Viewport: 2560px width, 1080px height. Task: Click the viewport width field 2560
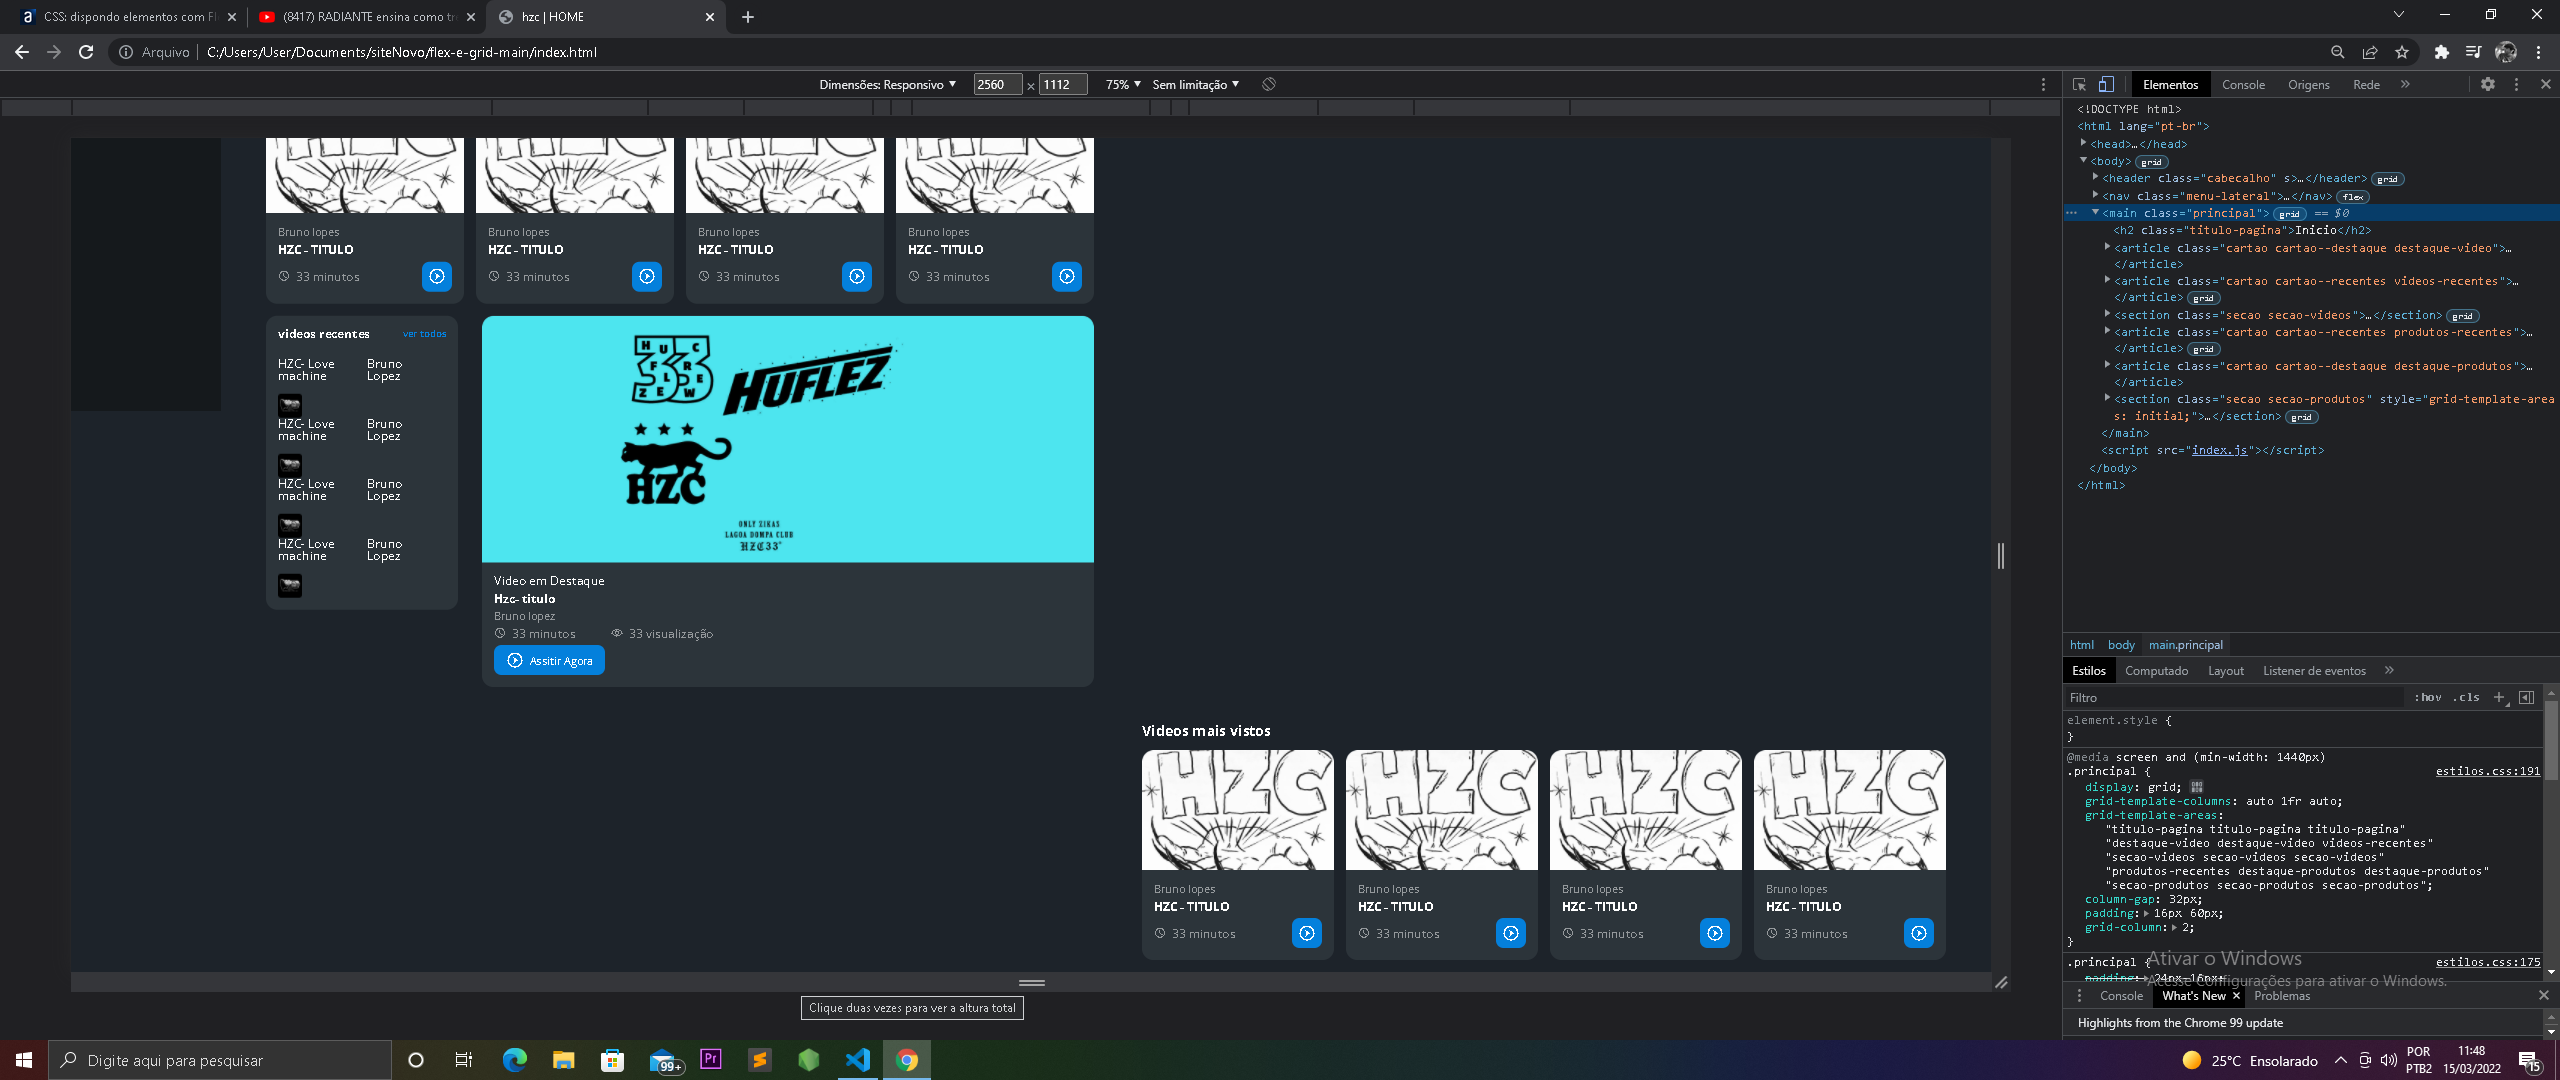997,85
